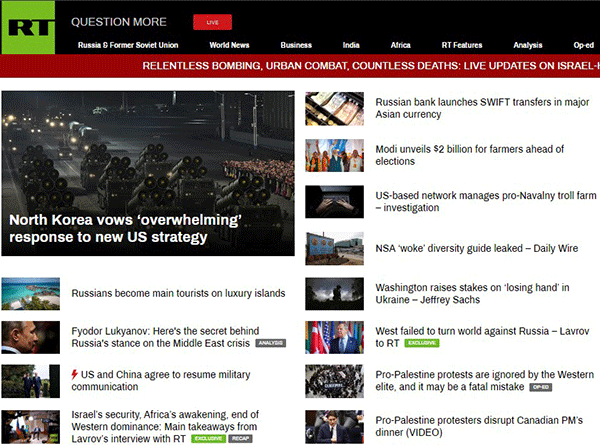Open the red LIVE button
Viewport: 600px width, 448px height.
212,22
